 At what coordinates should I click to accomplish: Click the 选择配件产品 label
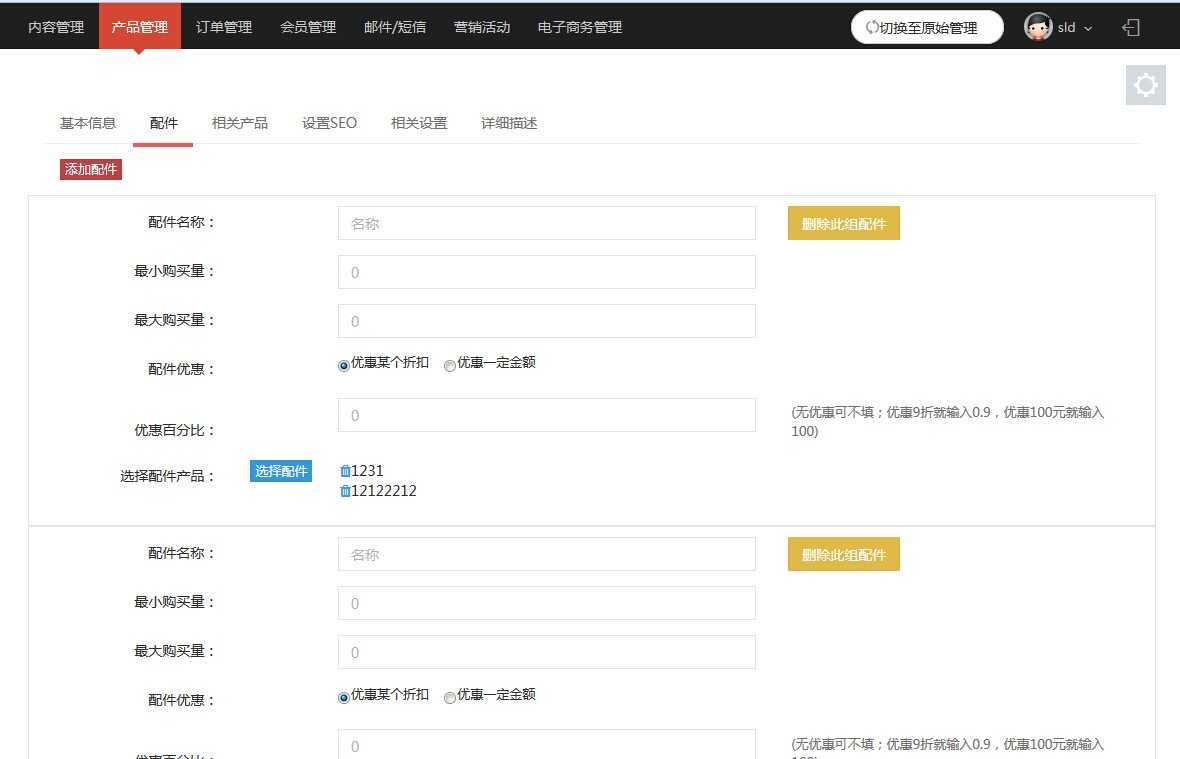(167, 476)
